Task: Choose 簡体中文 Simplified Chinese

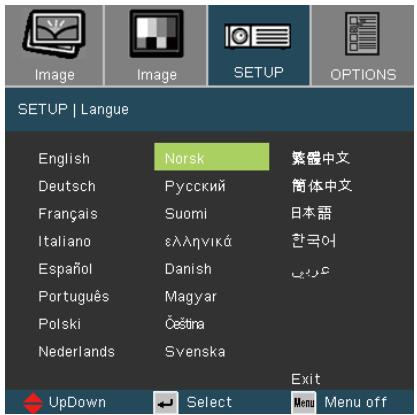Action: (x=322, y=186)
